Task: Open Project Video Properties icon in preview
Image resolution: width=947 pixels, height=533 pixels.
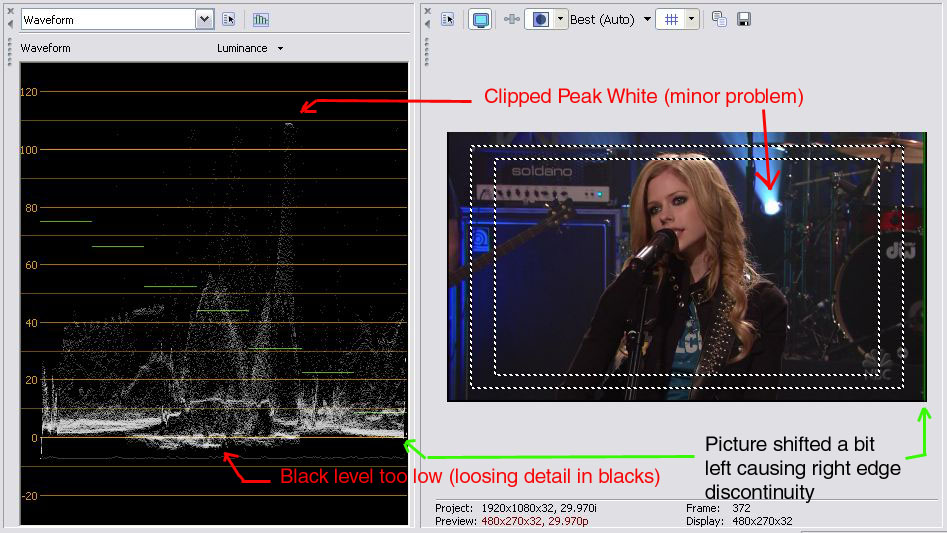Action: point(448,19)
